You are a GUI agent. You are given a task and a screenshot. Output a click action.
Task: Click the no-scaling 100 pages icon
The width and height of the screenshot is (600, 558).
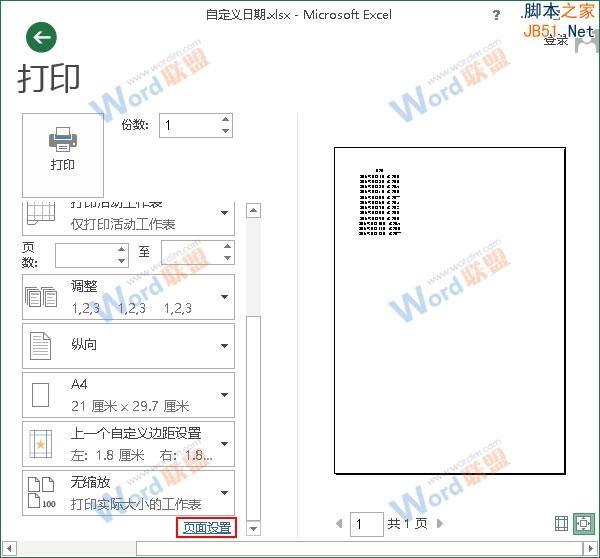[41, 493]
